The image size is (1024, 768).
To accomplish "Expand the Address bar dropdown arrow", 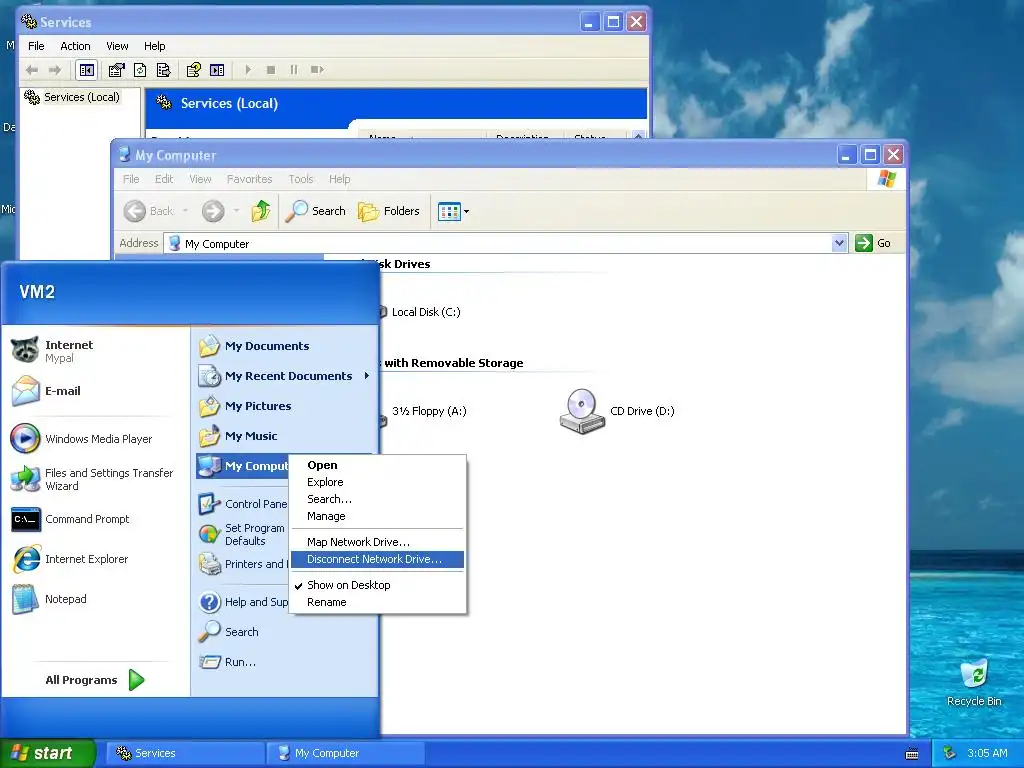I will (839, 244).
